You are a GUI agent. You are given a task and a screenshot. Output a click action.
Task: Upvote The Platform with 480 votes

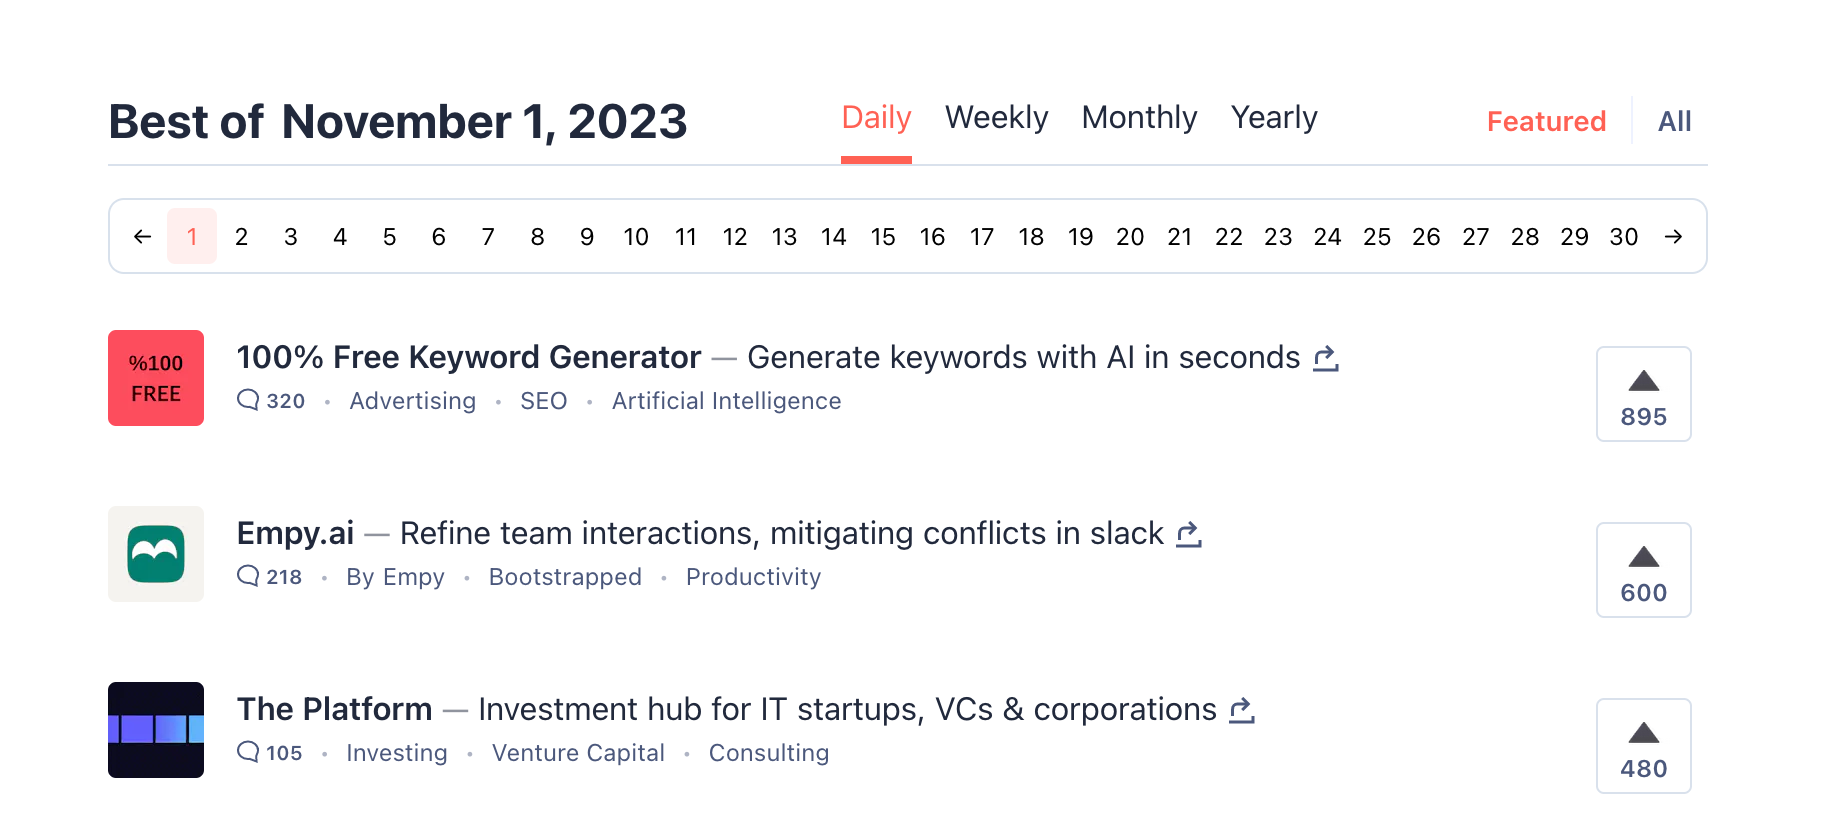pyautogui.click(x=1644, y=746)
